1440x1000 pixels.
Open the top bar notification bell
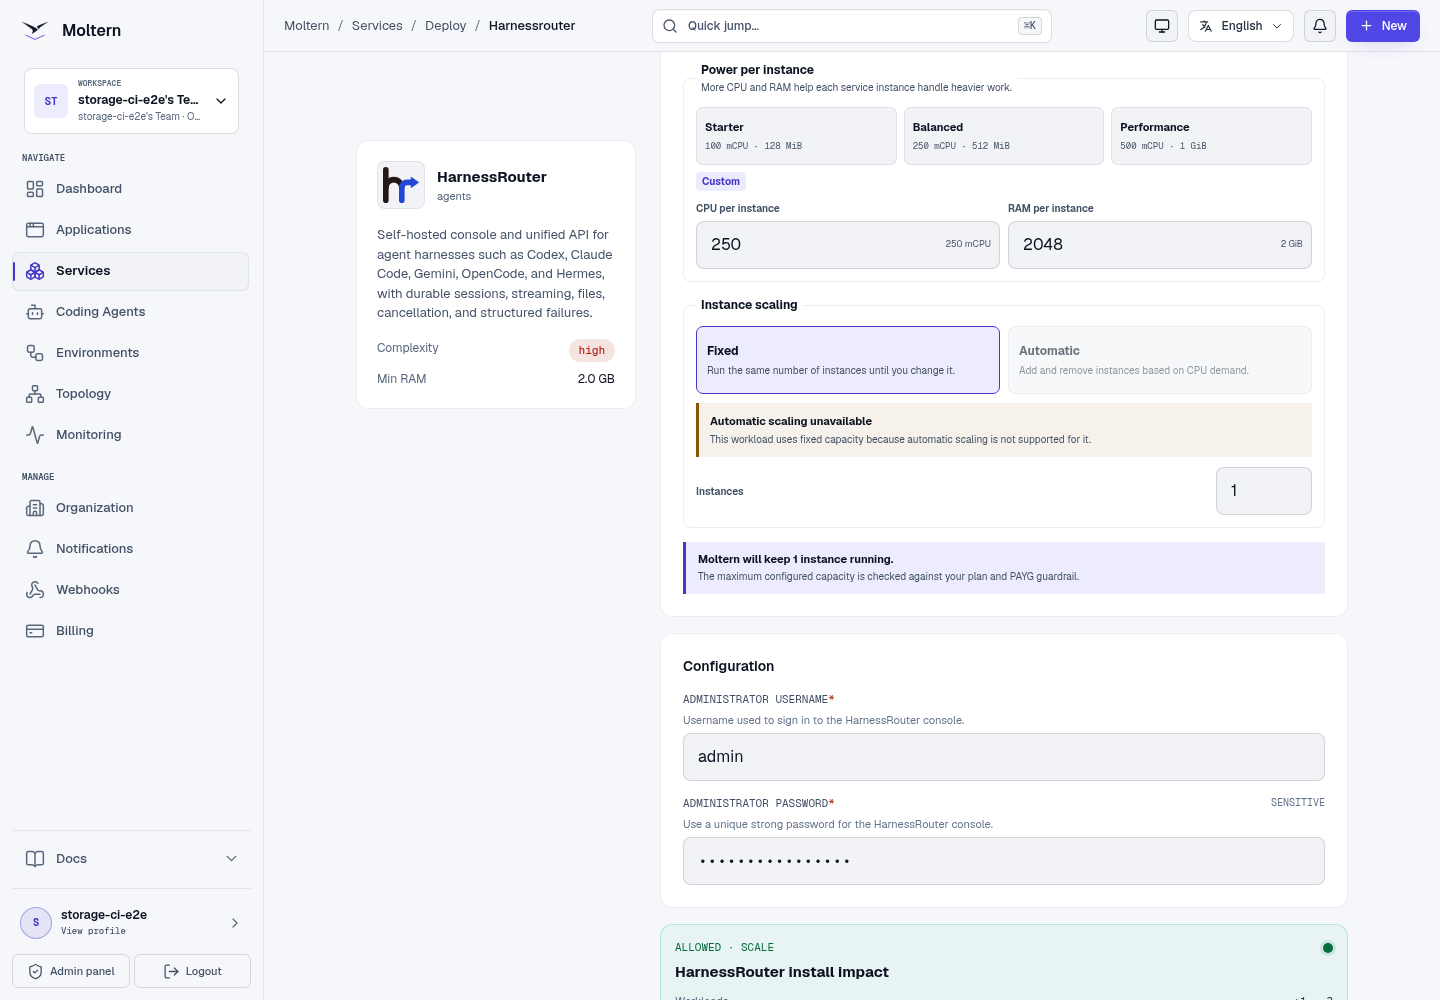pos(1320,26)
